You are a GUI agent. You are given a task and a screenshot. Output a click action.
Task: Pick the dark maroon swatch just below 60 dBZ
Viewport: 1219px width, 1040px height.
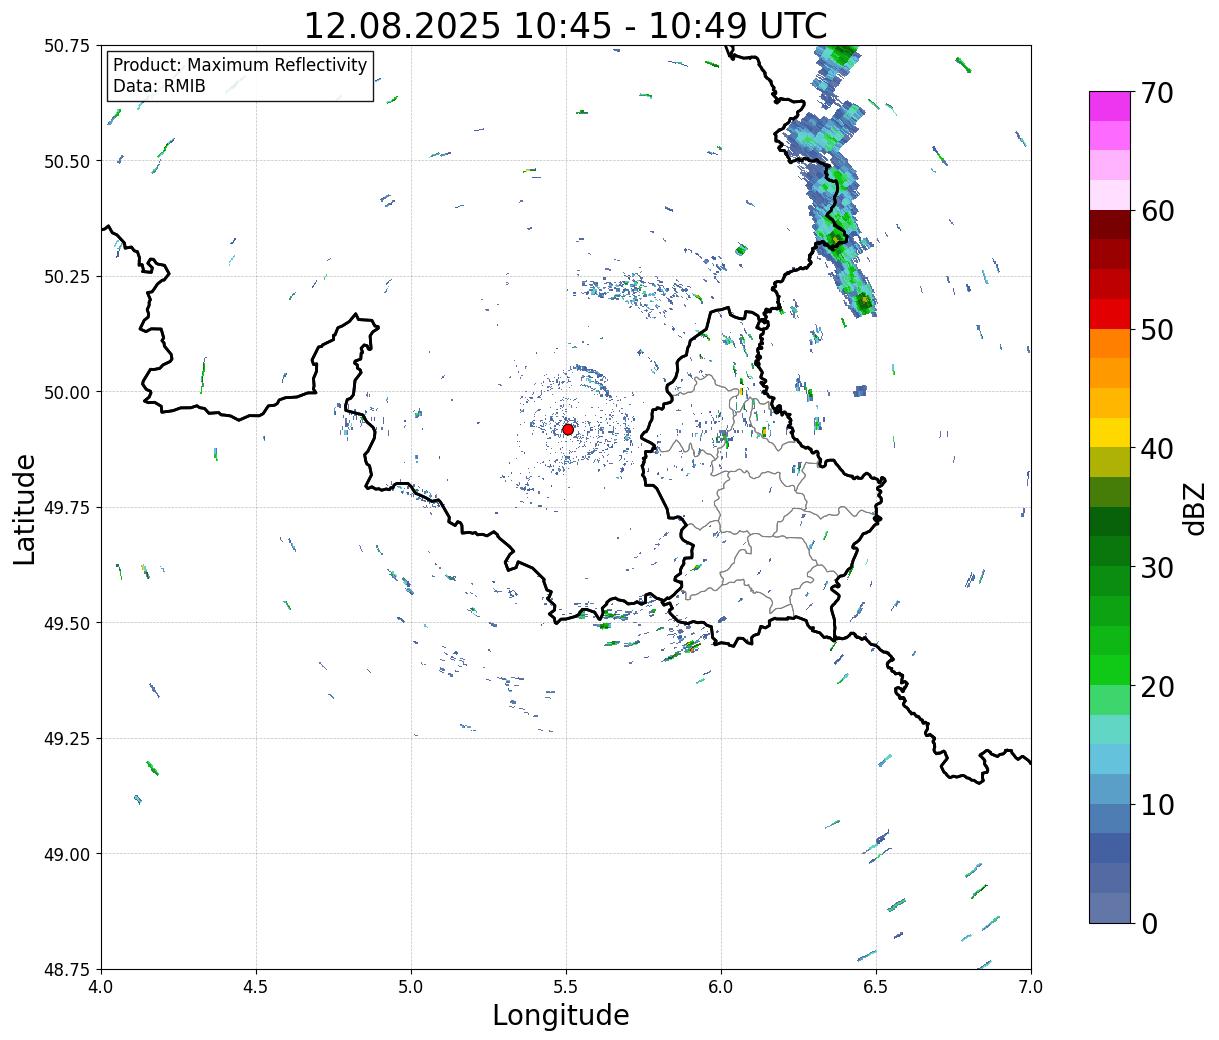pyautogui.click(x=1110, y=224)
